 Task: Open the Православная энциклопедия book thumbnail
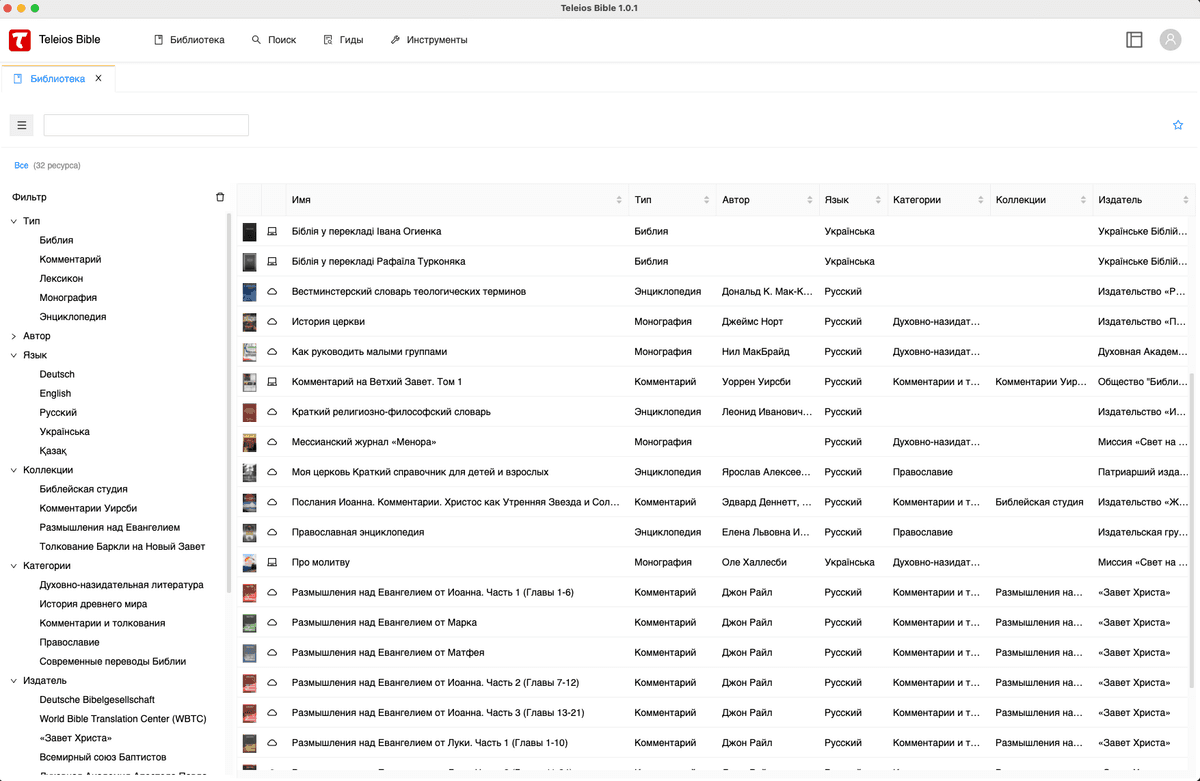[249, 533]
